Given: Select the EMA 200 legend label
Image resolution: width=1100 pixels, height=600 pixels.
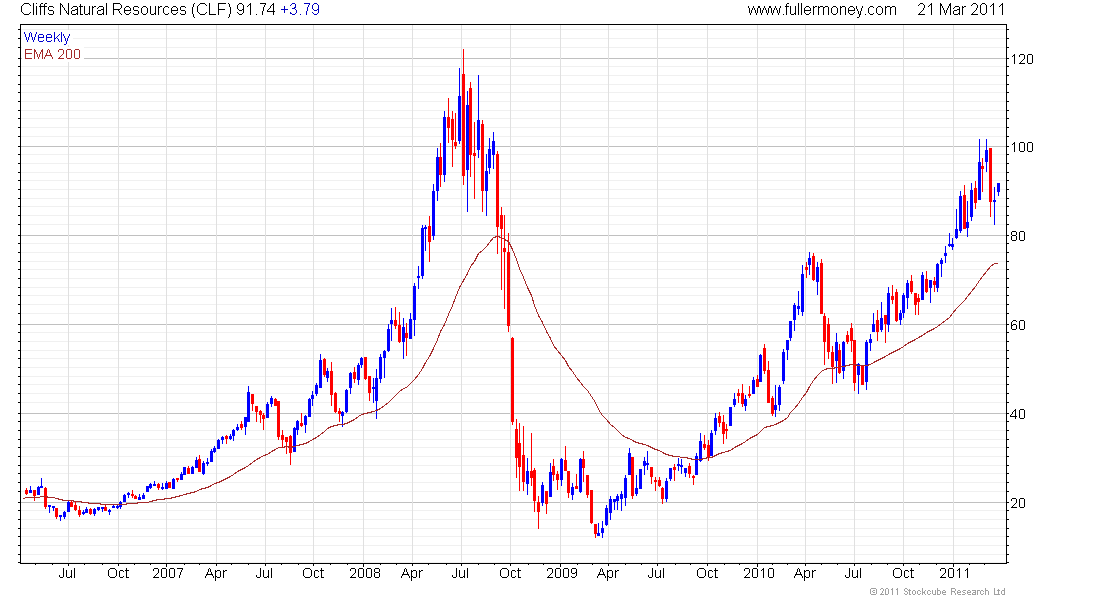Looking at the screenshot, I should pos(53,55).
